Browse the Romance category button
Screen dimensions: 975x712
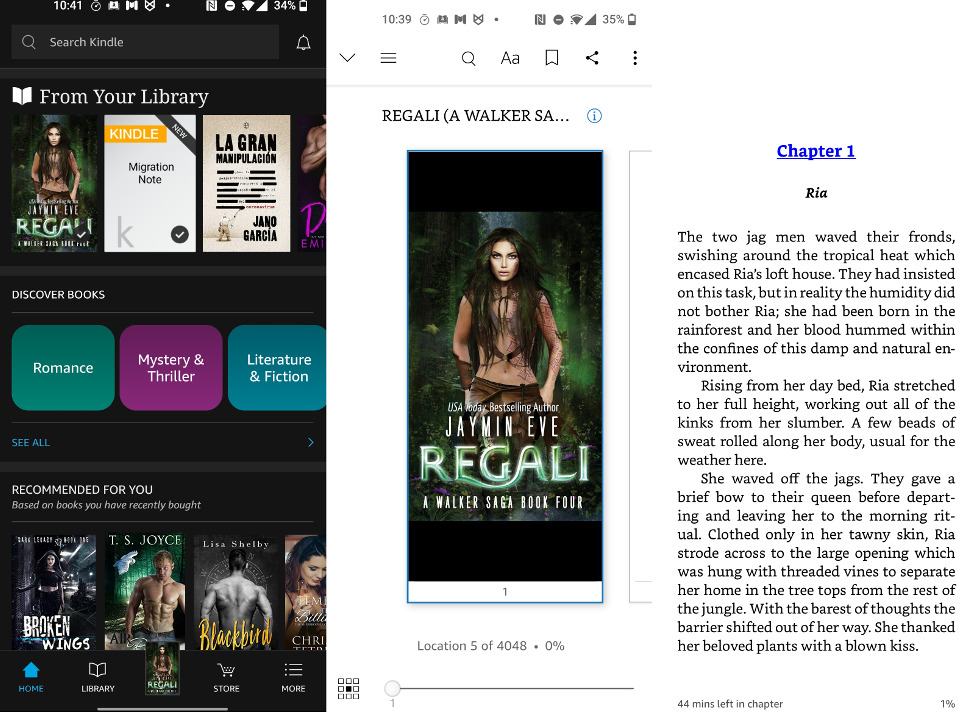click(x=62, y=368)
